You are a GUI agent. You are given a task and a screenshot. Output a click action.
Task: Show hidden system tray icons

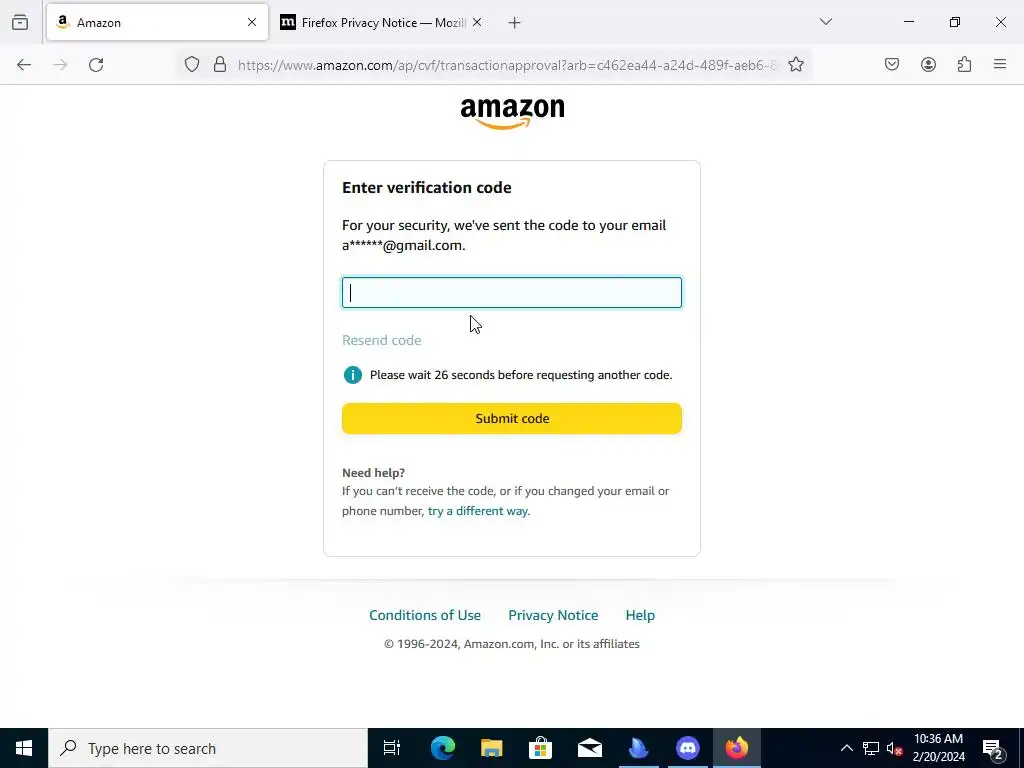pyautogui.click(x=846, y=748)
